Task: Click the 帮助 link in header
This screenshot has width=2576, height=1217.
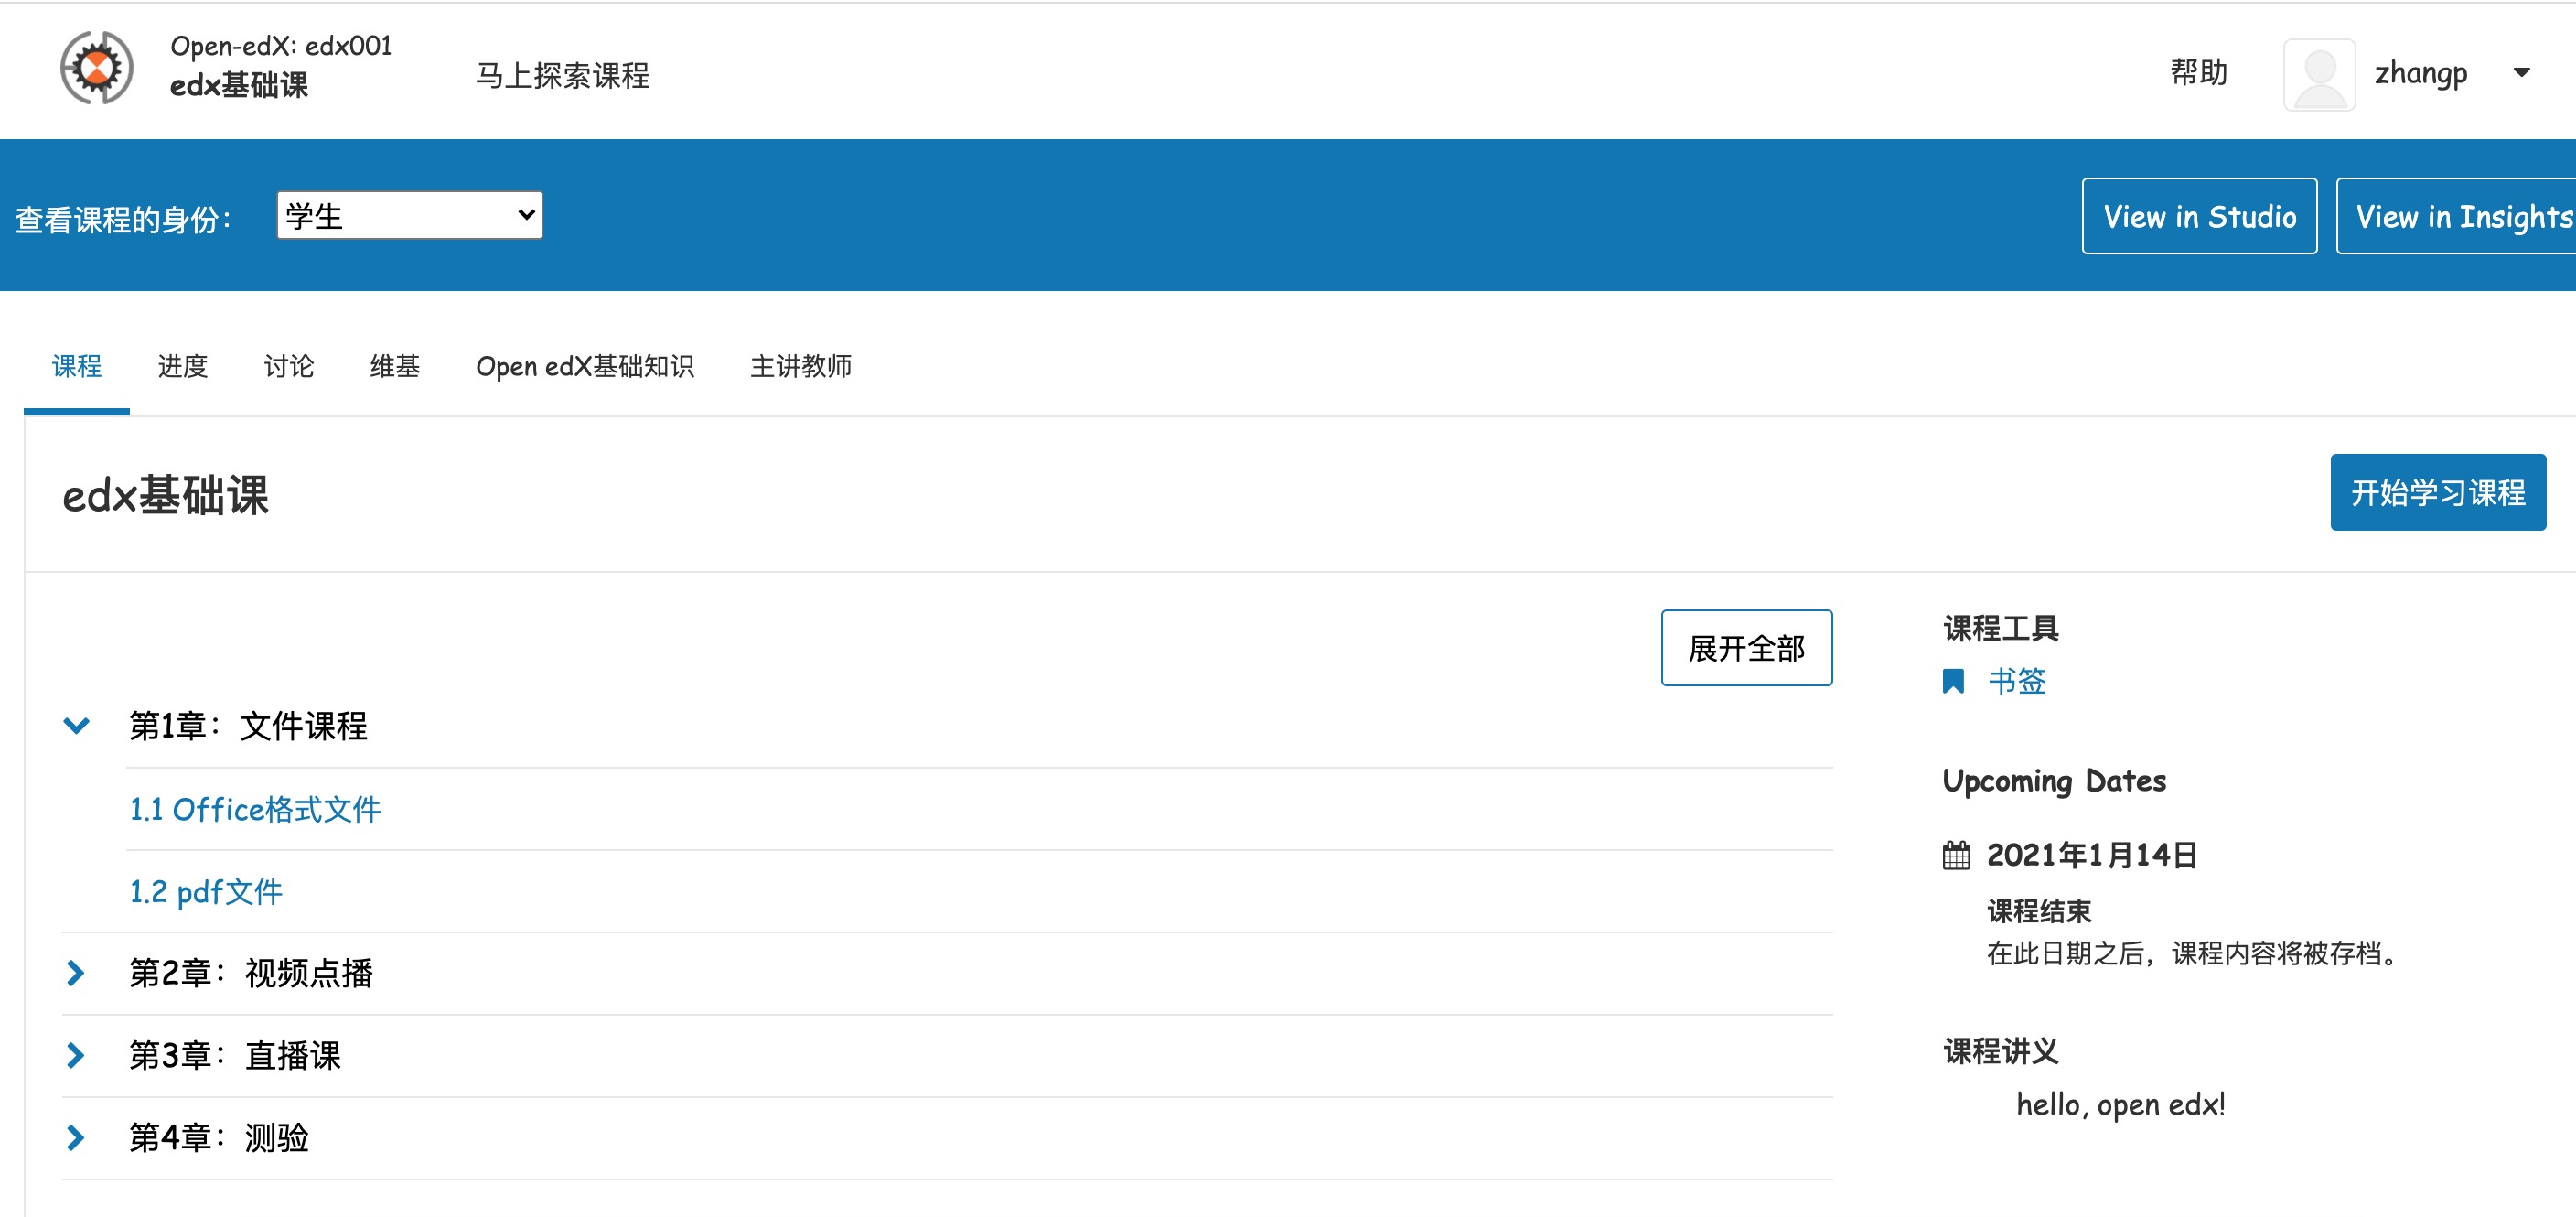Action: pyautogui.click(x=2198, y=73)
